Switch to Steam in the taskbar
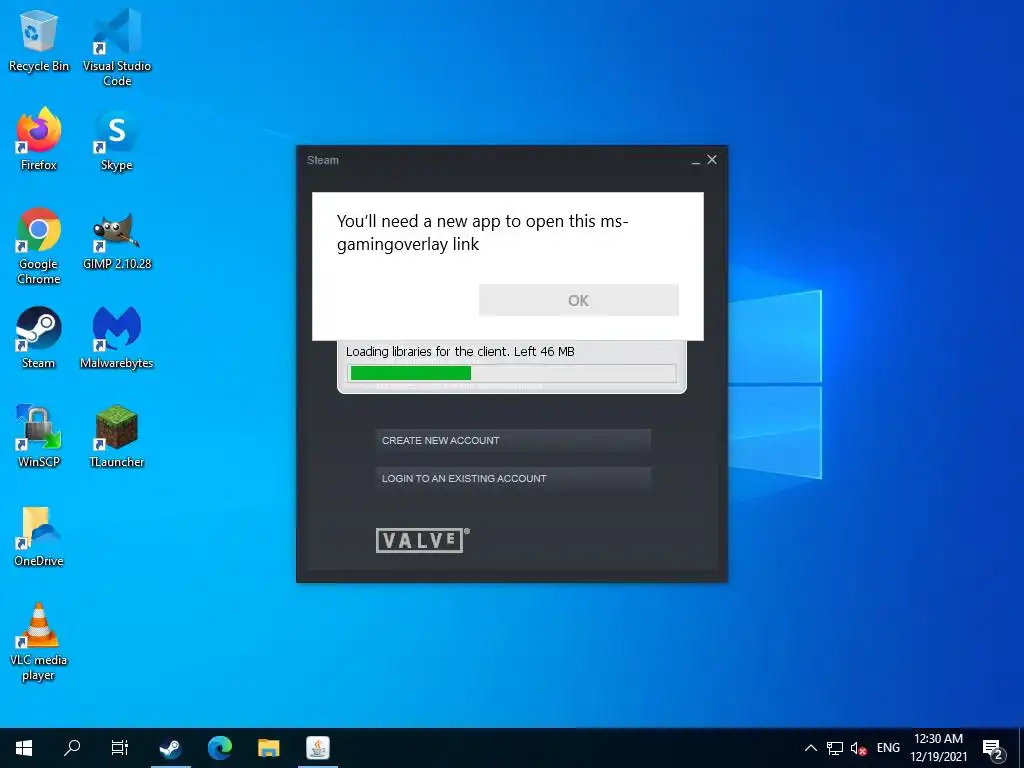 tap(170, 748)
